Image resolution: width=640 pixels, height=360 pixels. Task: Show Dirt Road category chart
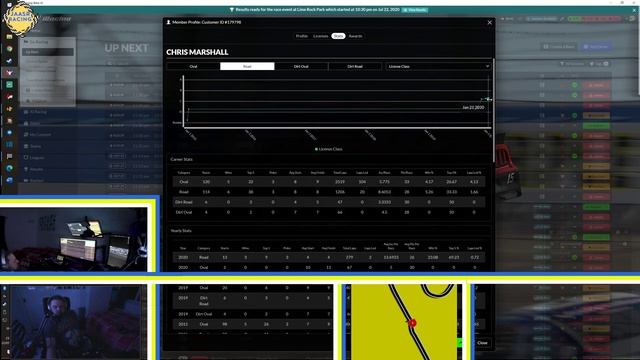355,66
